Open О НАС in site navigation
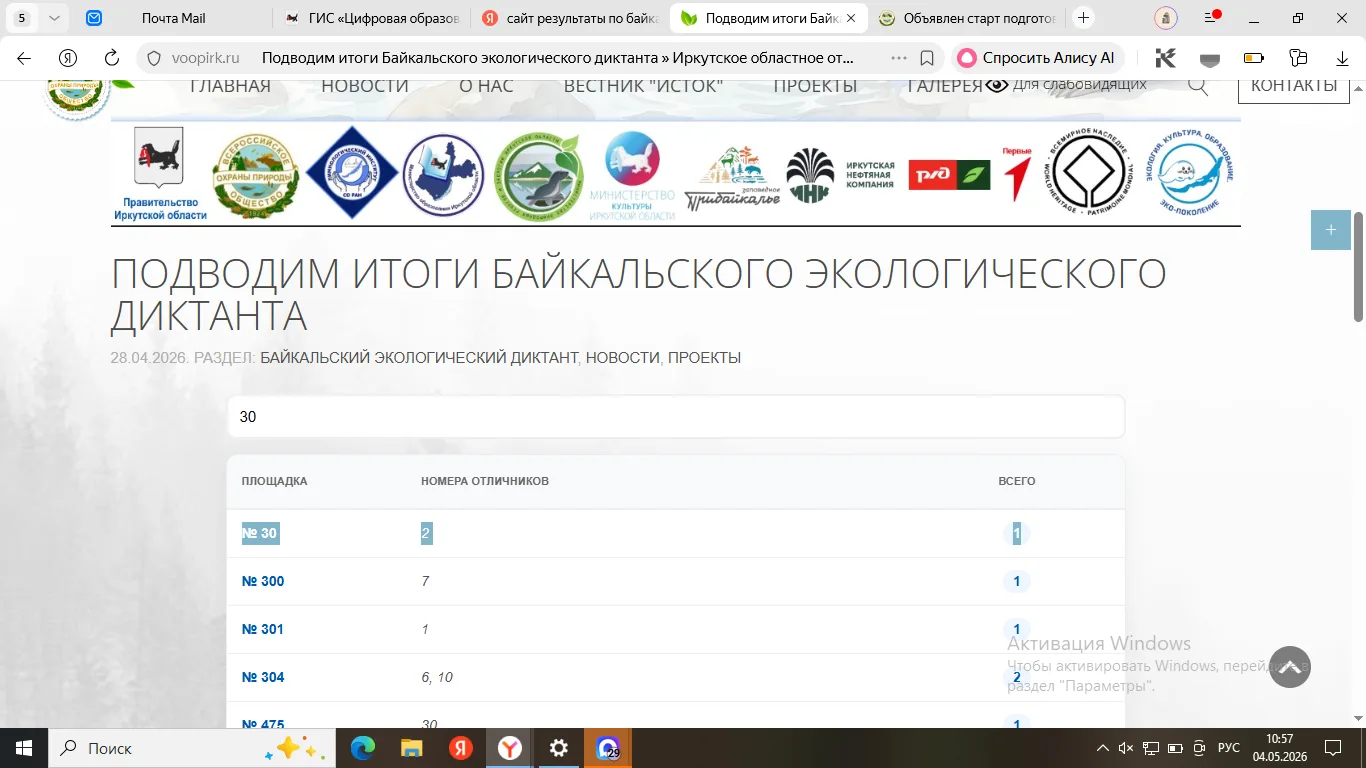 pyautogui.click(x=486, y=86)
